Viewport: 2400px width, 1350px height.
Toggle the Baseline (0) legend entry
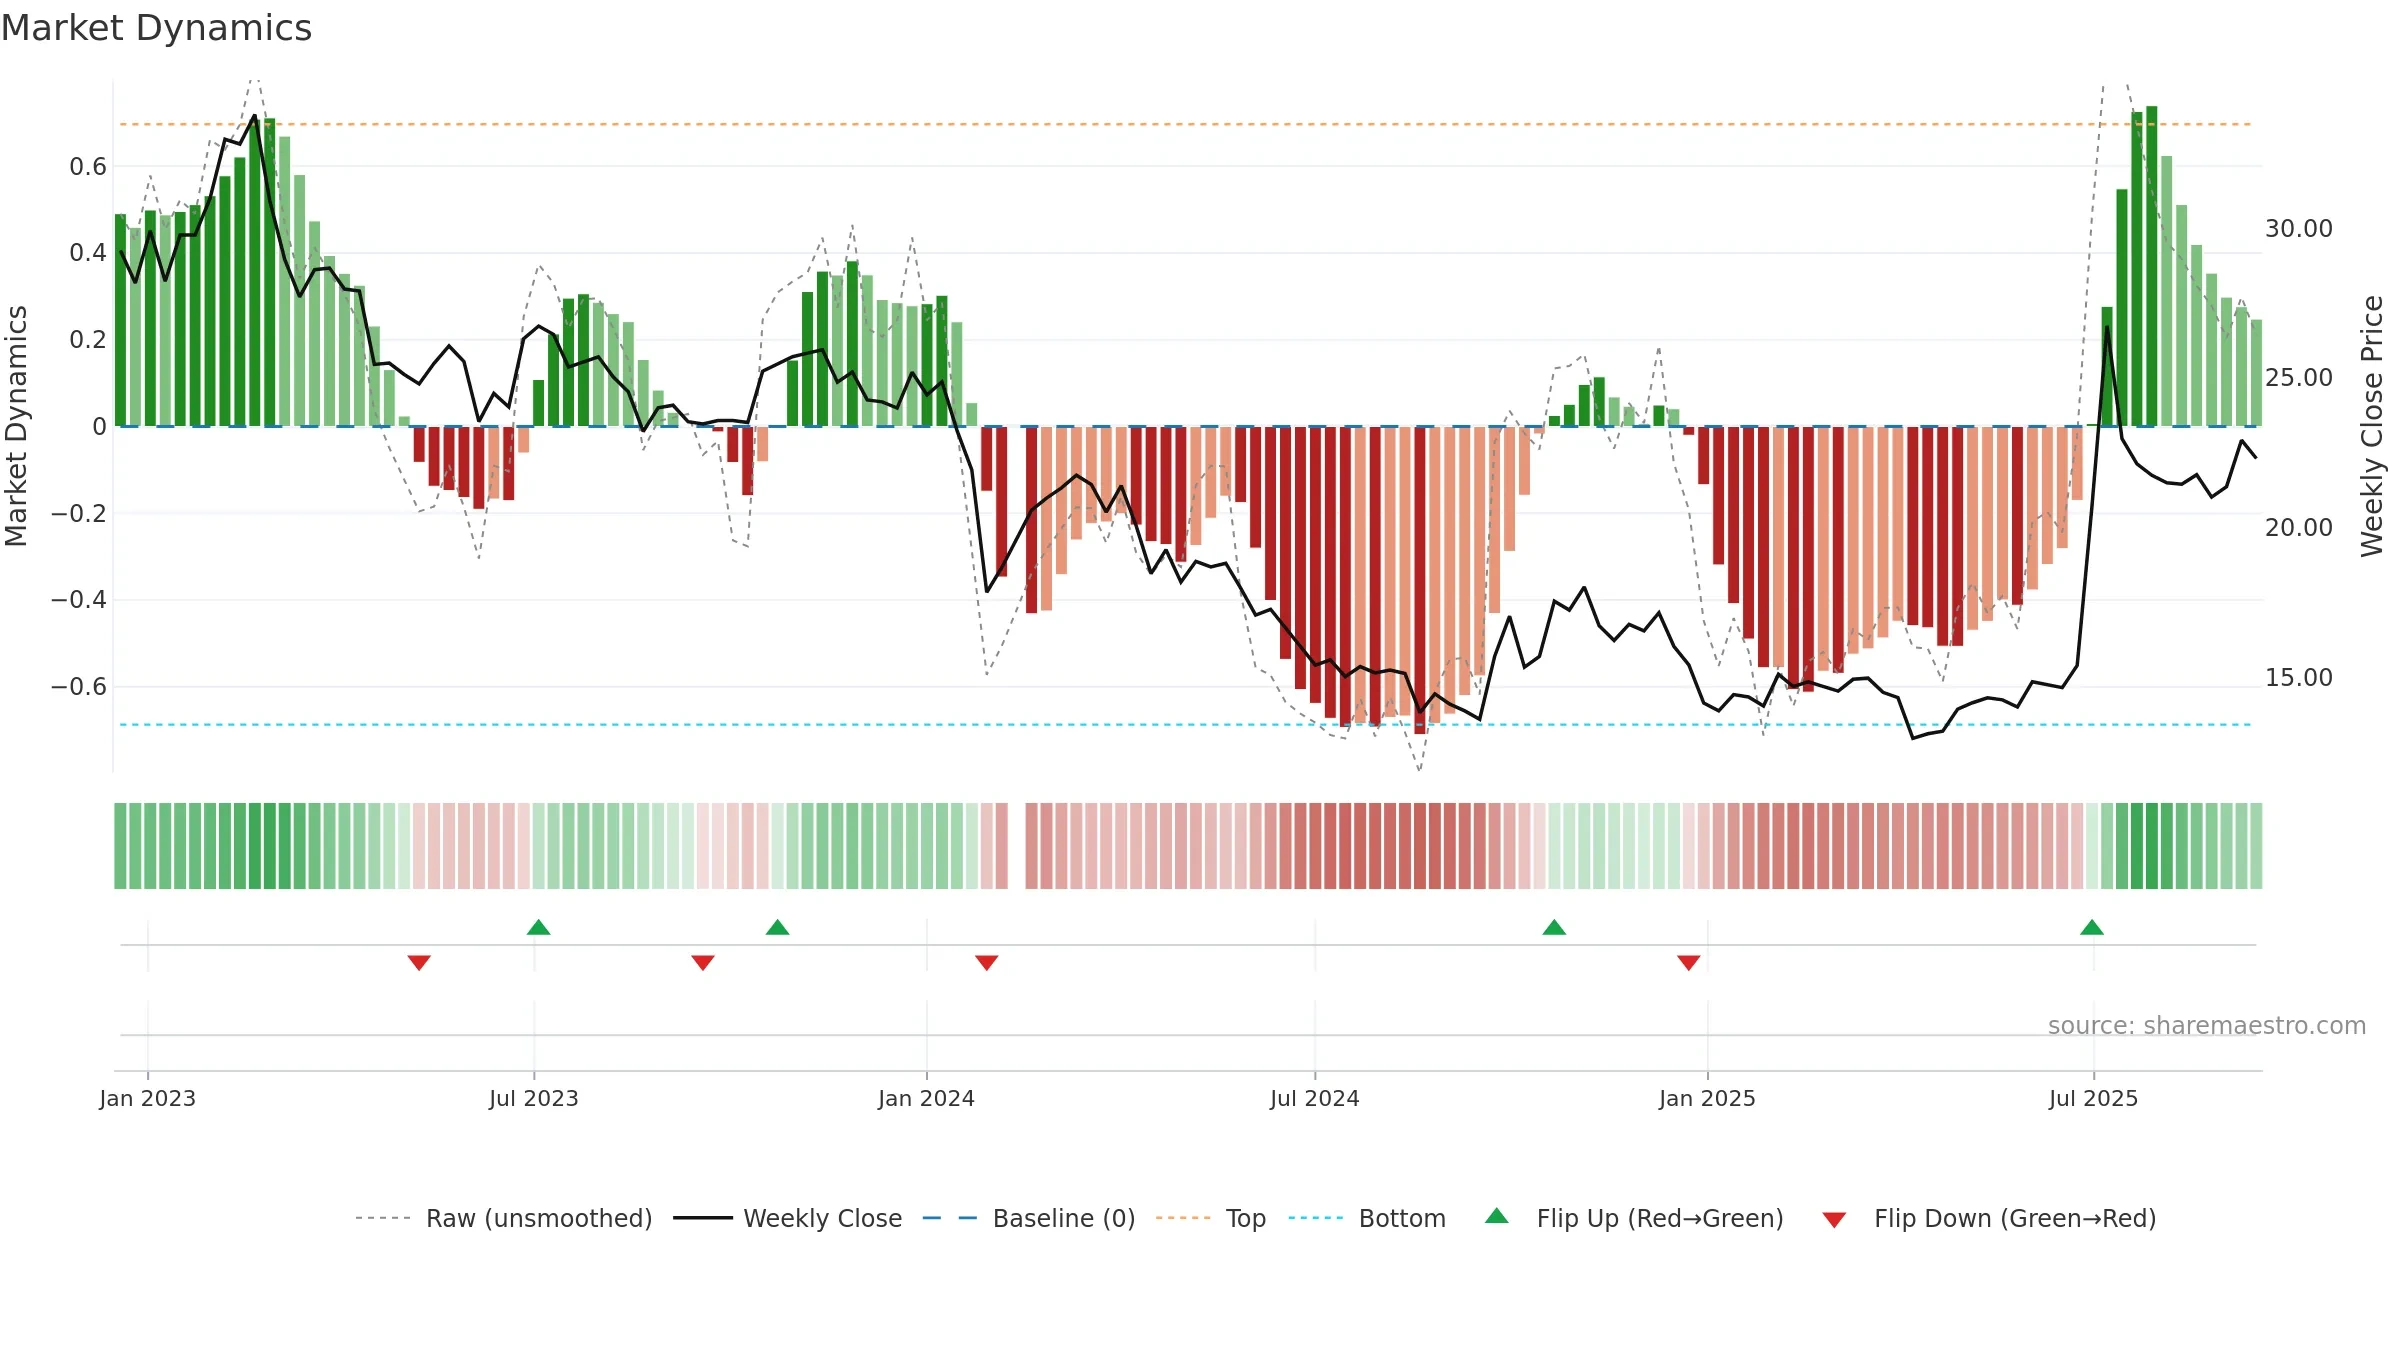click(x=1028, y=1218)
